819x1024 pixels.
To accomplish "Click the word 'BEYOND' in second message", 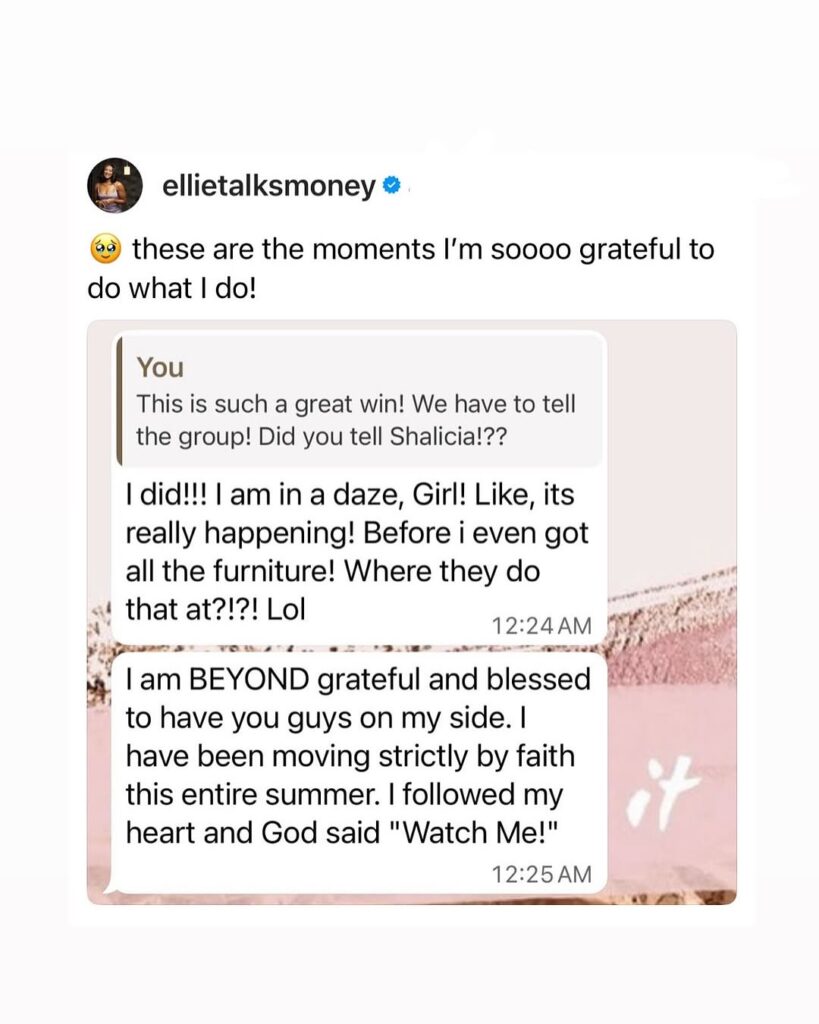I will (249, 680).
